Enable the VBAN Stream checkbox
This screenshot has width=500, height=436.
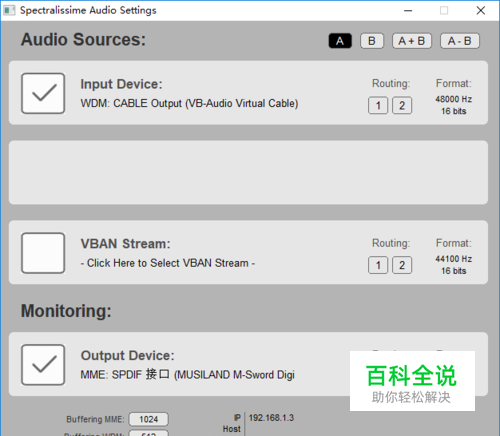(43, 253)
